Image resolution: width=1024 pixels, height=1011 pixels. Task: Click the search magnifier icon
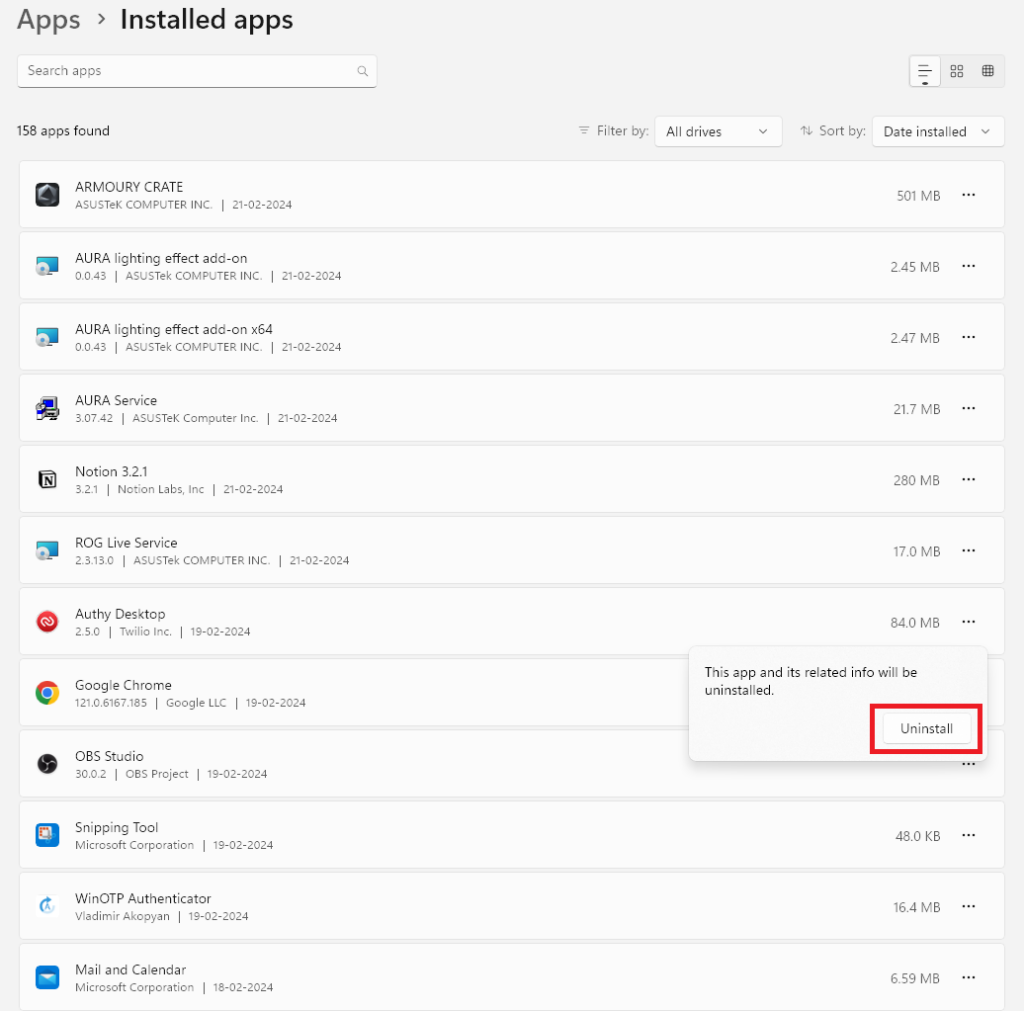tap(362, 71)
